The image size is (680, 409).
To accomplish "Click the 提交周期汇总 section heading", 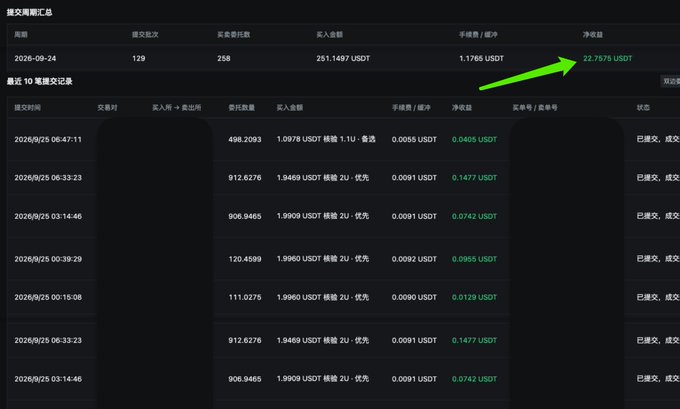I will pos(29,12).
